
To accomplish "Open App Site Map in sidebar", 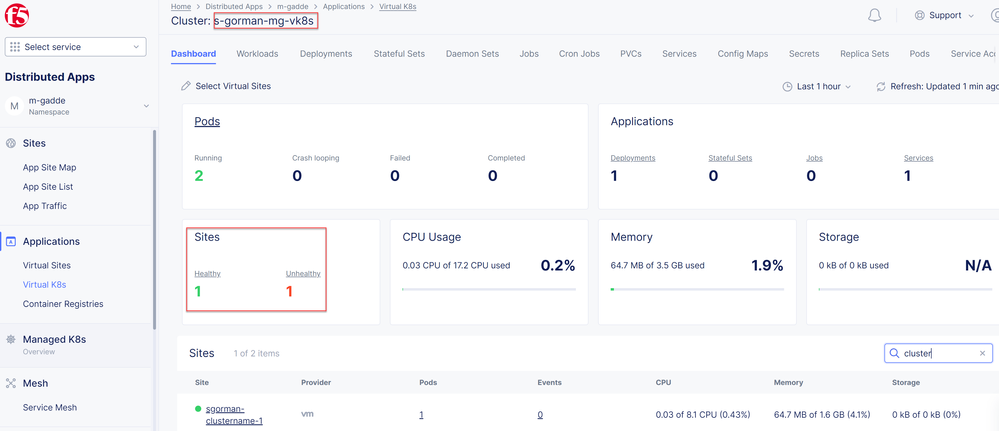I will pyautogui.click(x=50, y=167).
